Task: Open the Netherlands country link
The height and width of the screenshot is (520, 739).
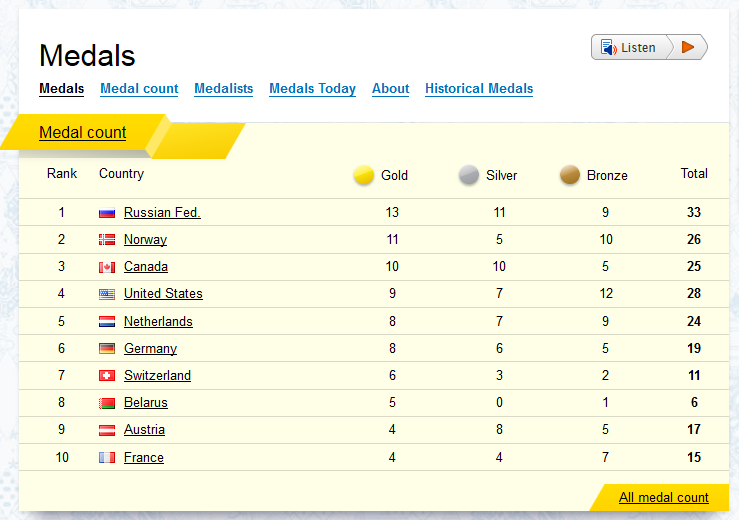Action: point(158,321)
